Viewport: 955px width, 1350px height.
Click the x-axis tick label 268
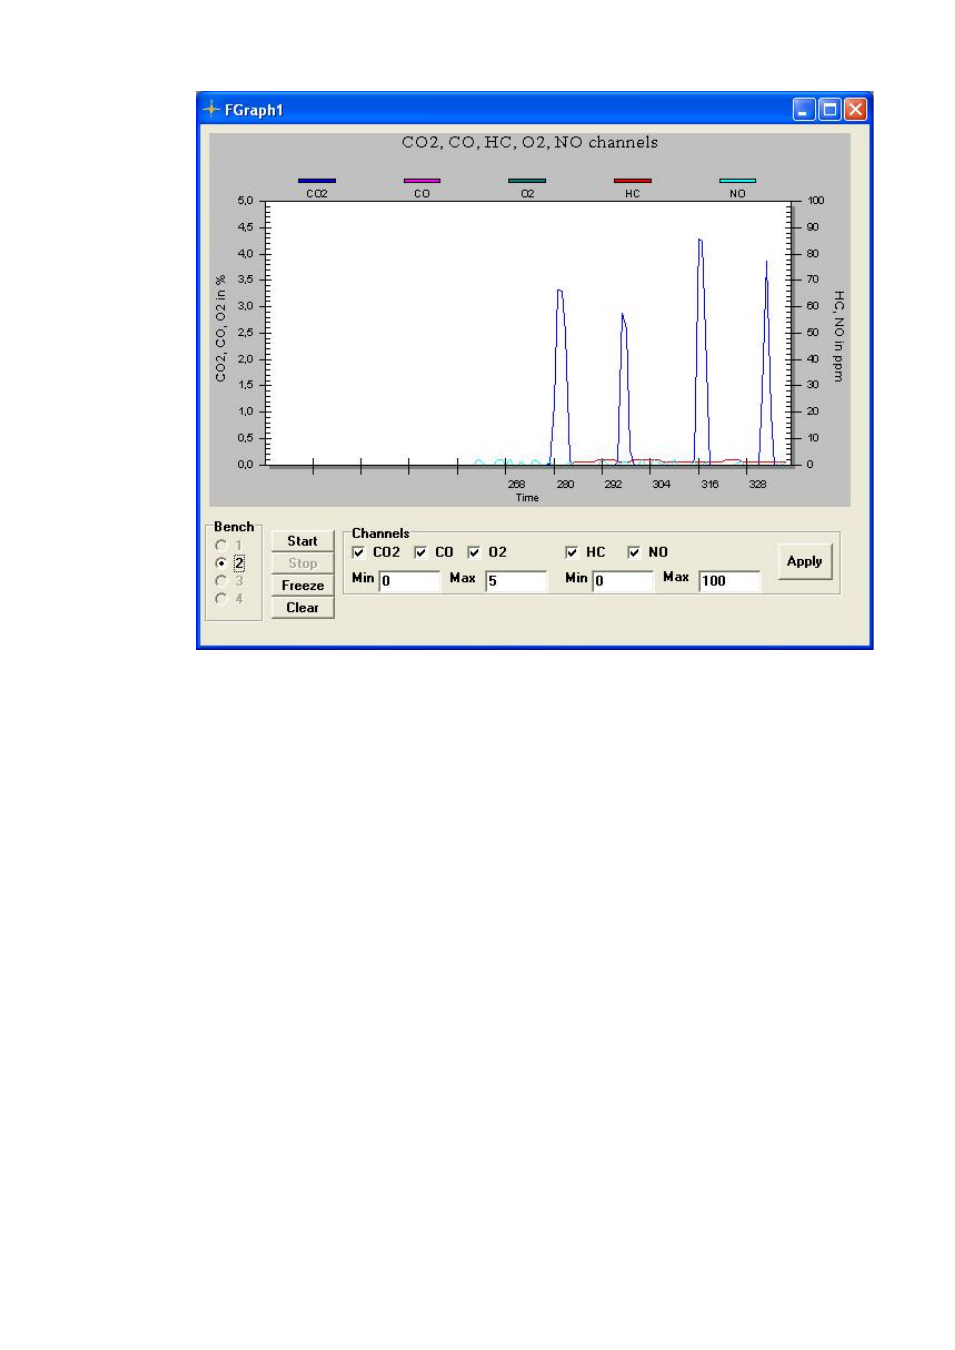[516, 484]
